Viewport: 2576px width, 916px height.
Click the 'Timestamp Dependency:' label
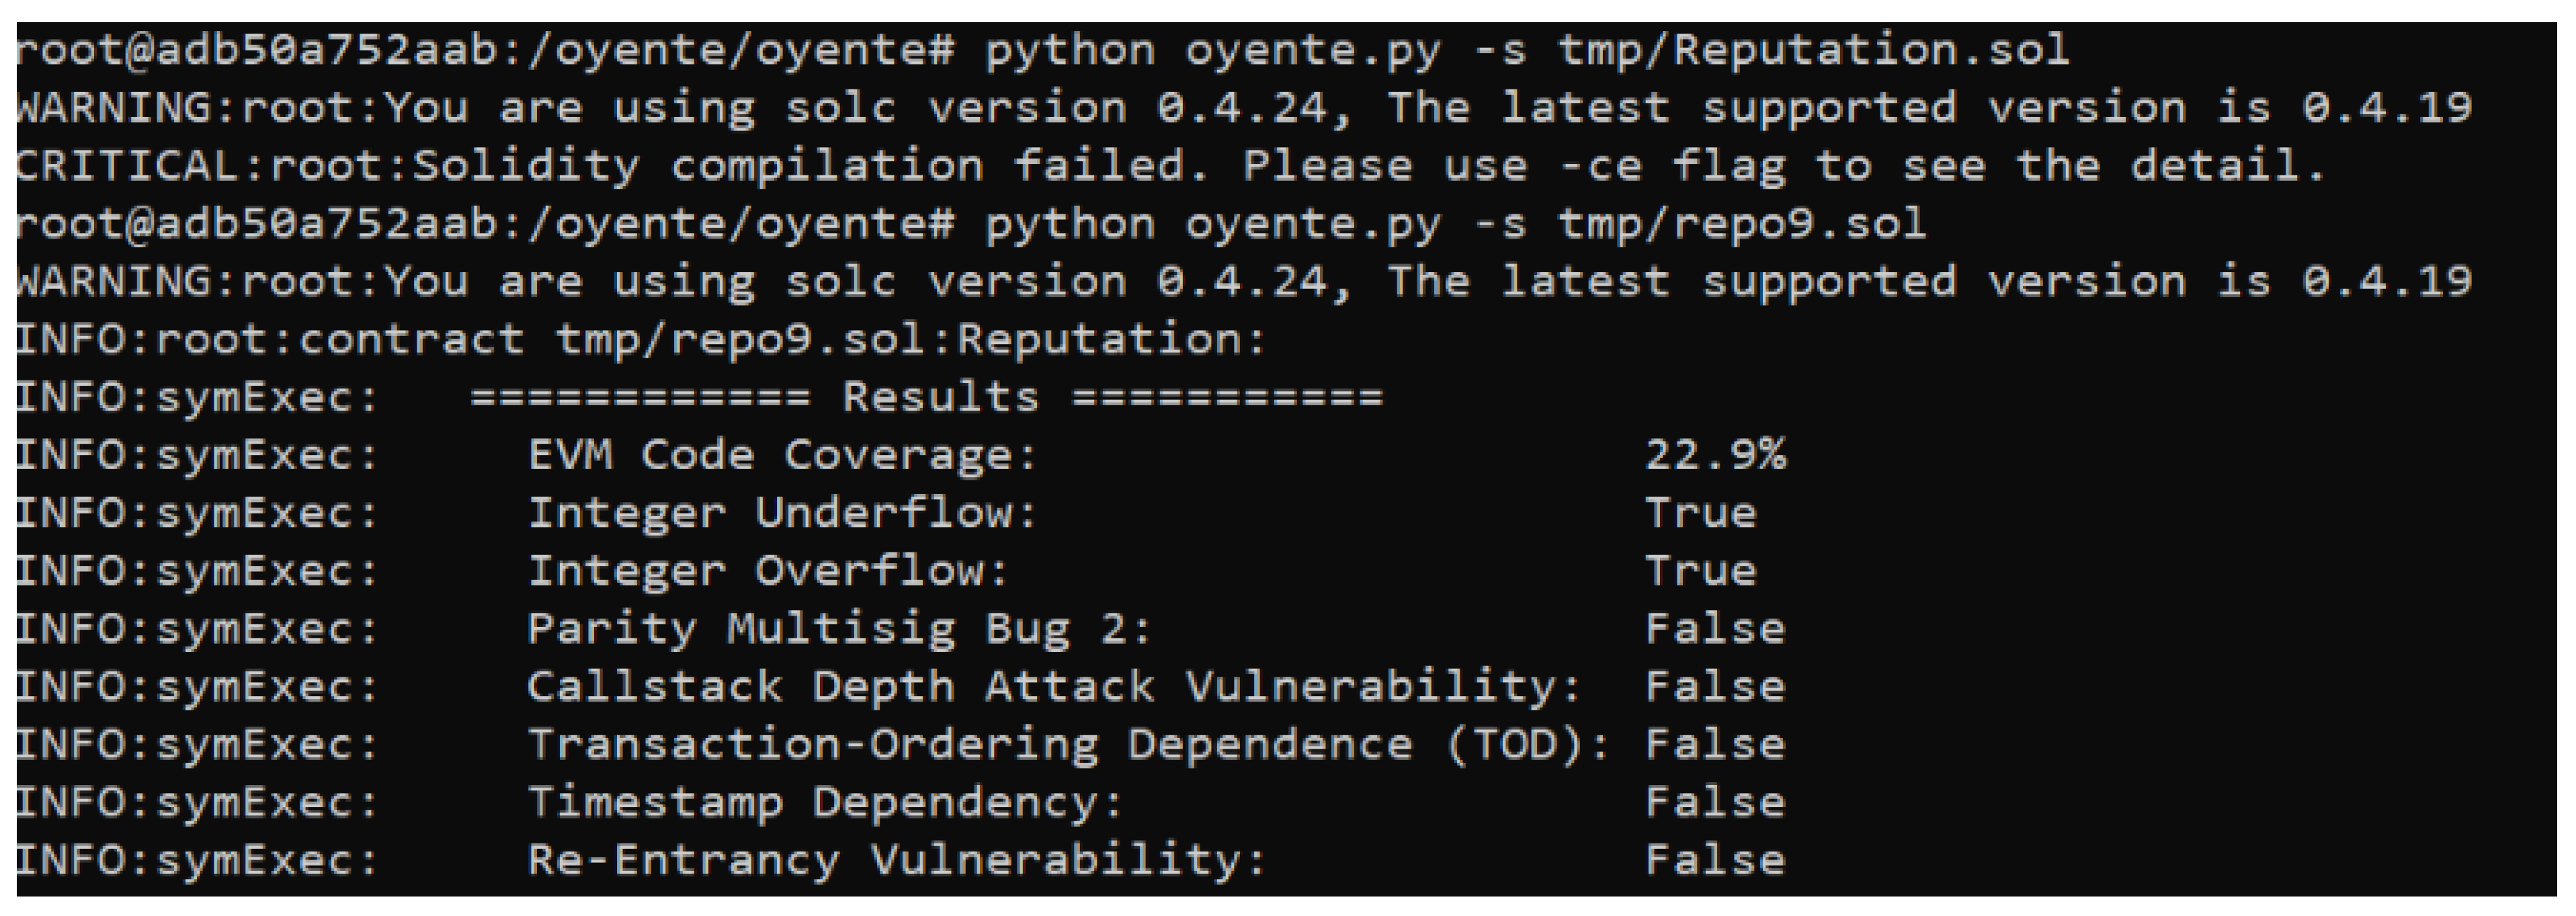pyautogui.click(x=824, y=803)
